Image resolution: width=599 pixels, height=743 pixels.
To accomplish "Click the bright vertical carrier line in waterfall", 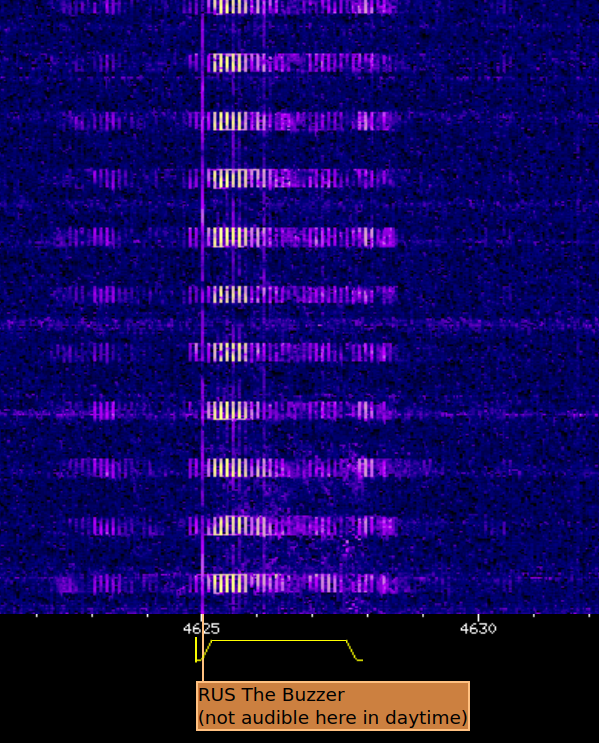I will [202, 313].
